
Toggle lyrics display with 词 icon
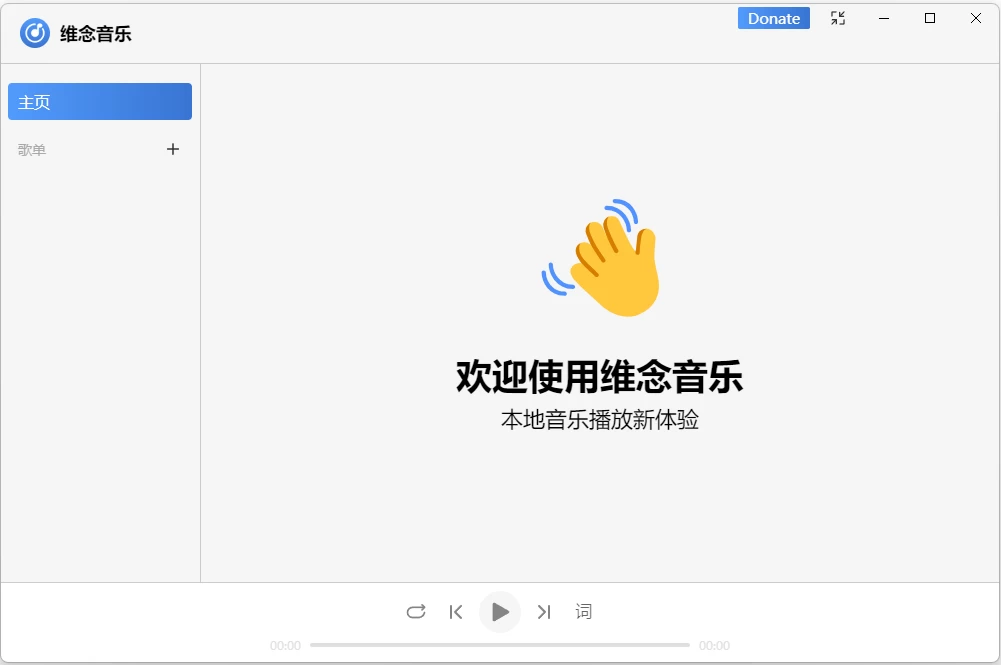[584, 612]
